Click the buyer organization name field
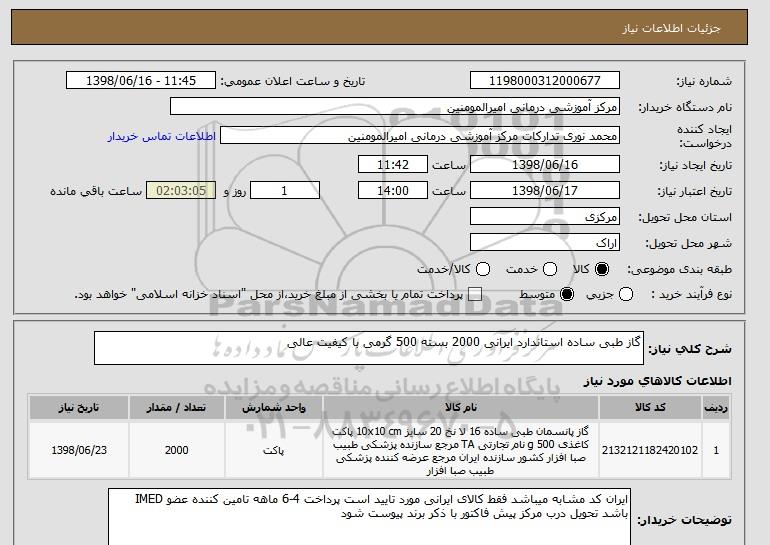The width and height of the screenshot is (770, 545). point(395,107)
